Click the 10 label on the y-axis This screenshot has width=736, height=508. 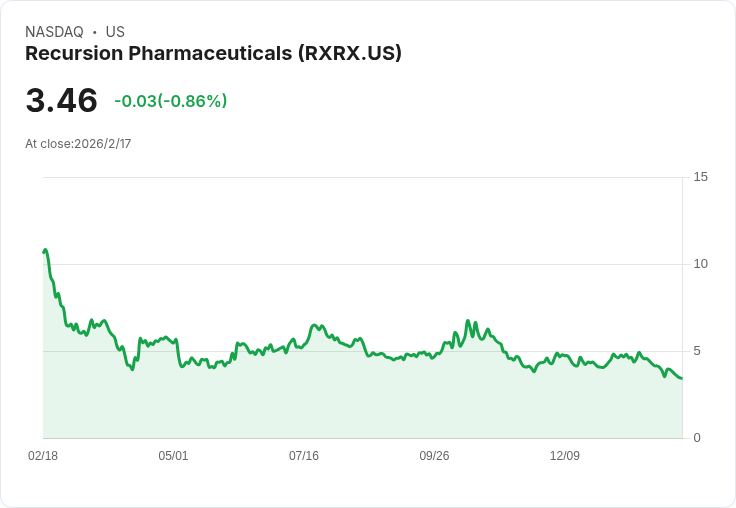pos(700,264)
